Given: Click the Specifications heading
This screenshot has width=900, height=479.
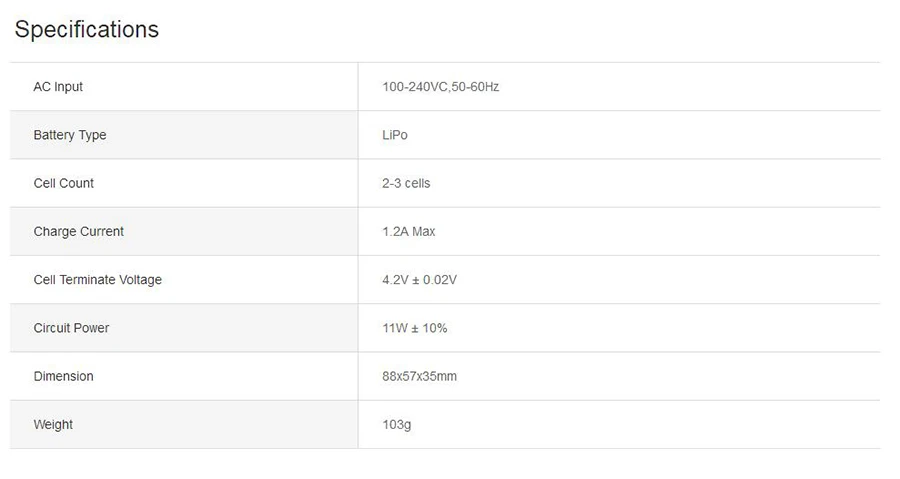Looking at the screenshot, I should point(87,29).
